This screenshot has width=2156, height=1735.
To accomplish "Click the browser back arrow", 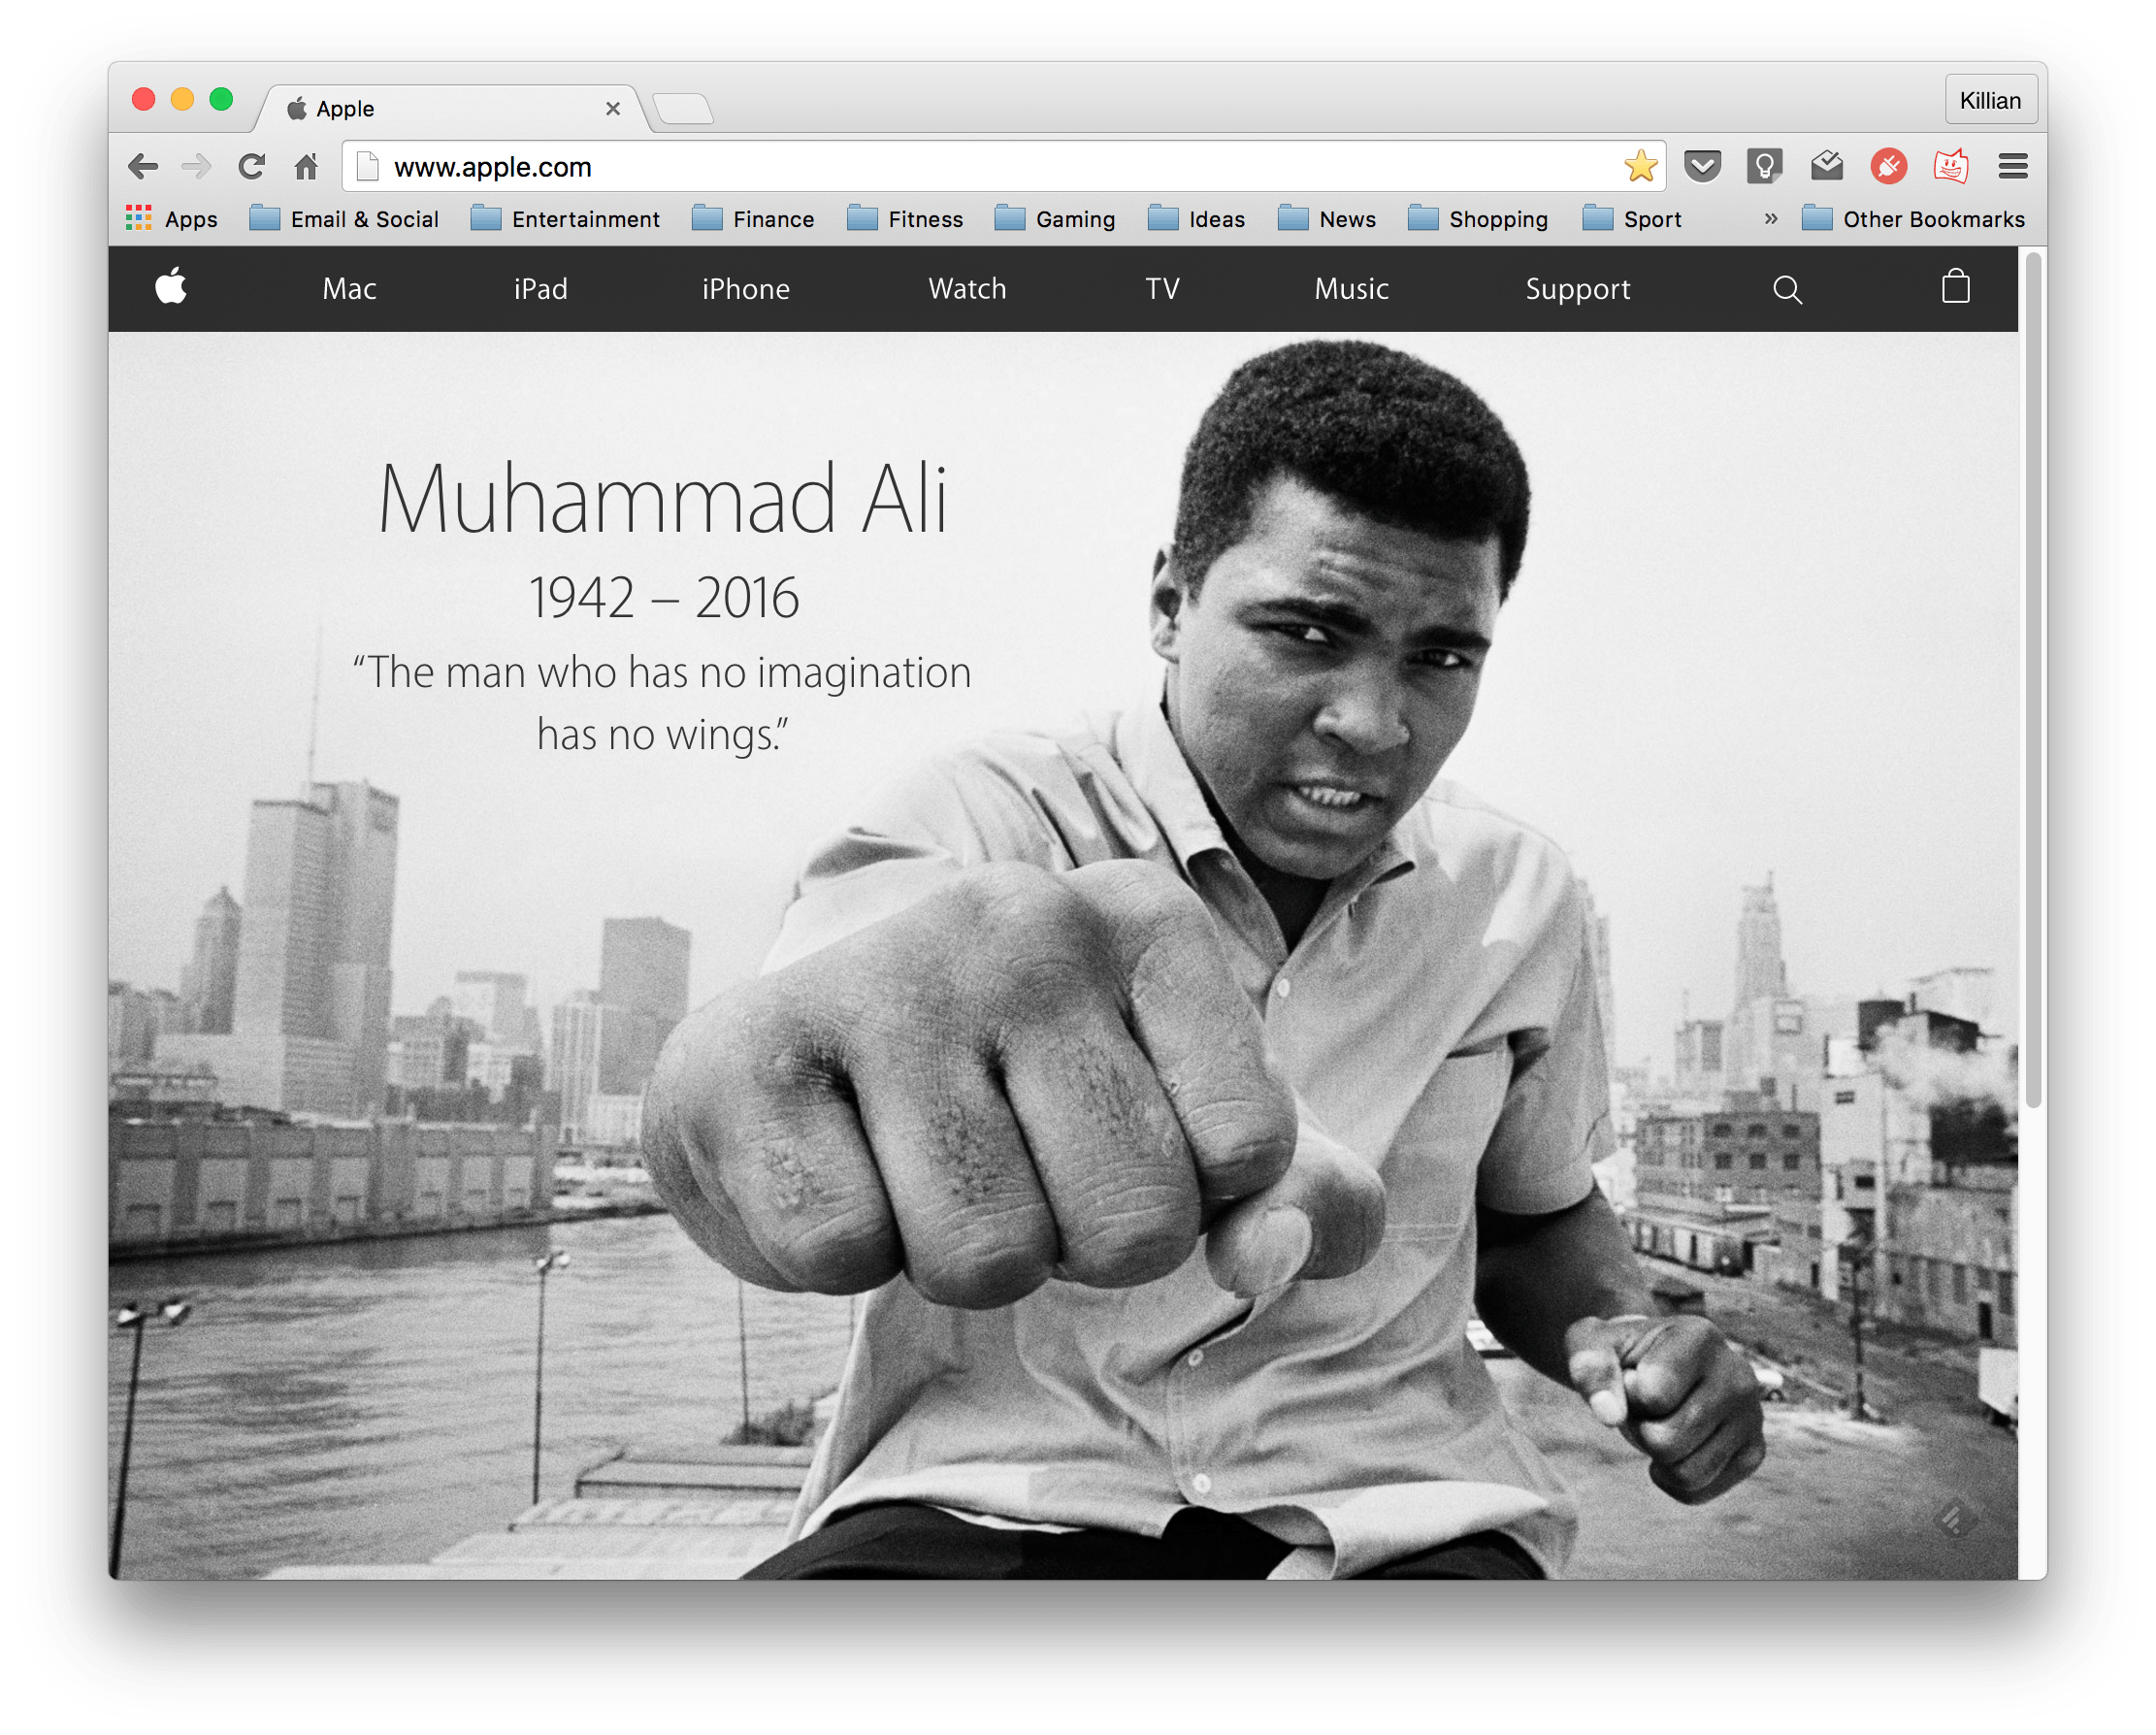I will 144,166.
